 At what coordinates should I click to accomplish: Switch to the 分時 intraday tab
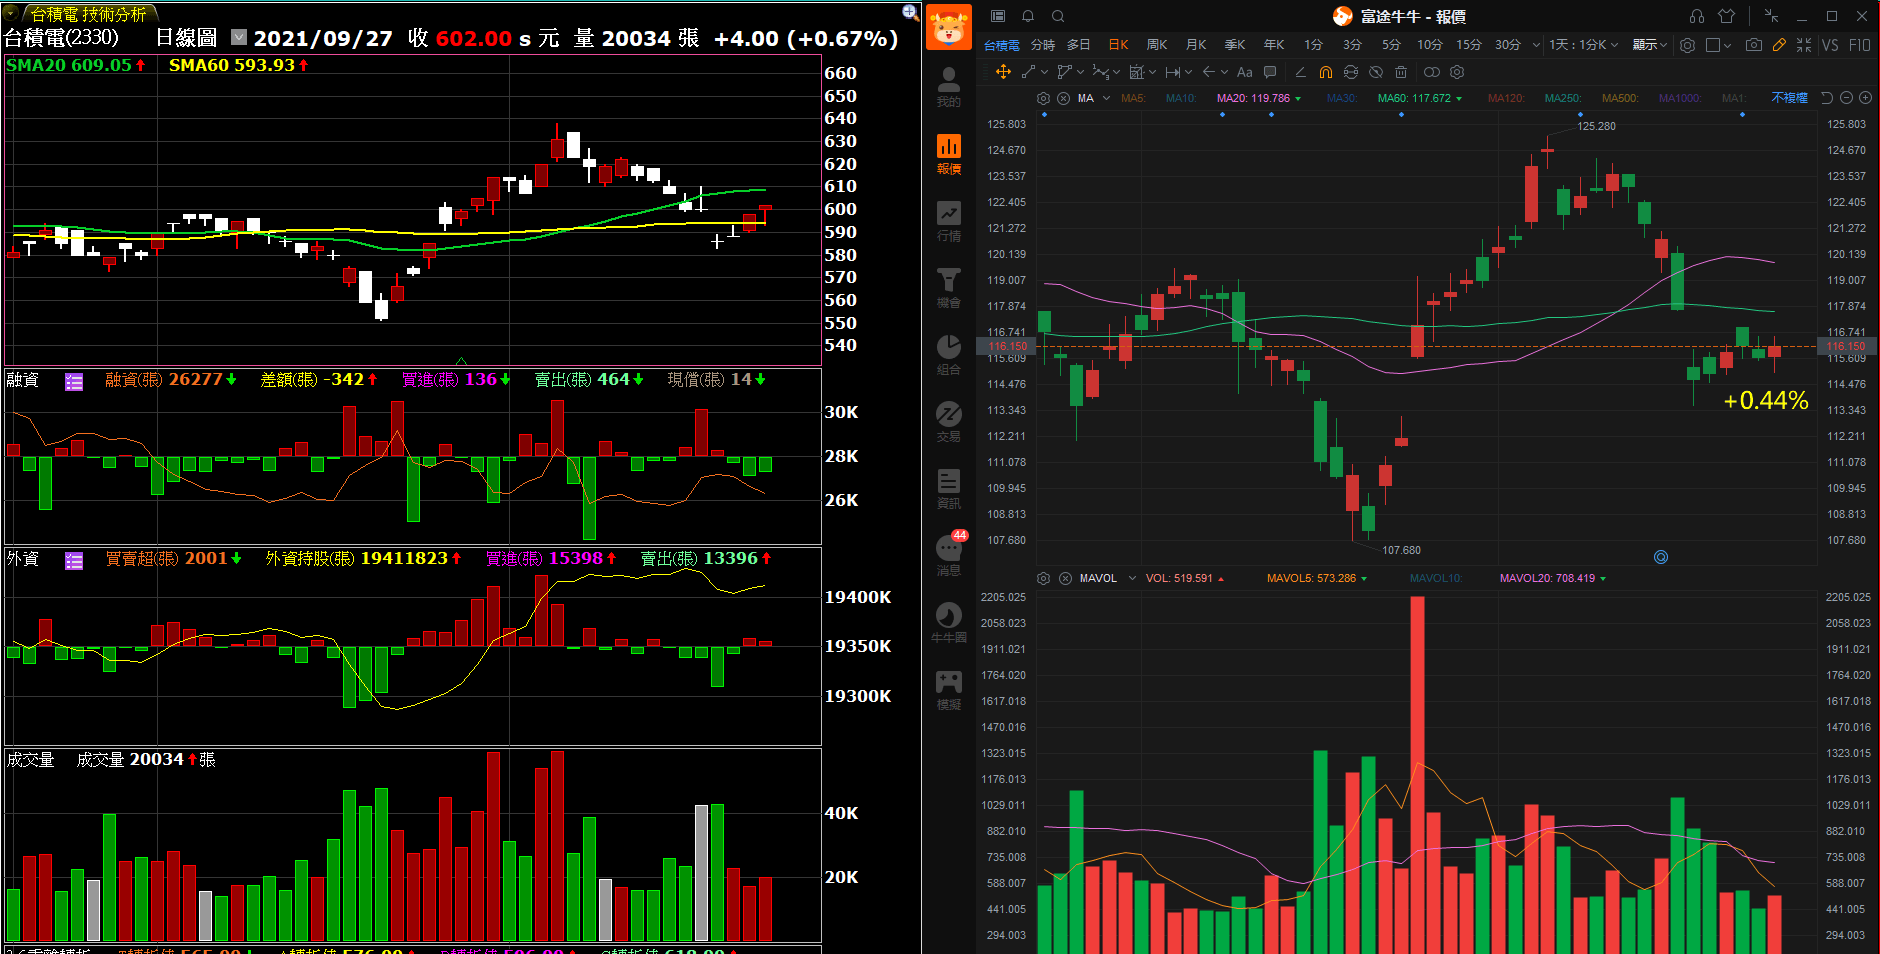tap(1042, 45)
